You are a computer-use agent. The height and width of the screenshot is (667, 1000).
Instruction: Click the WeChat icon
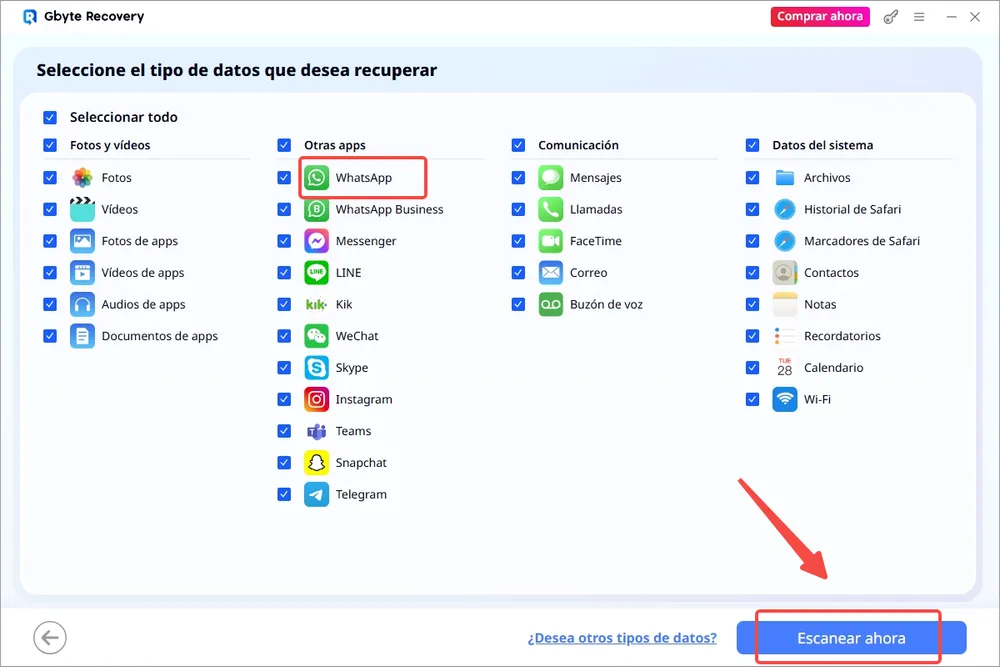[316, 336]
